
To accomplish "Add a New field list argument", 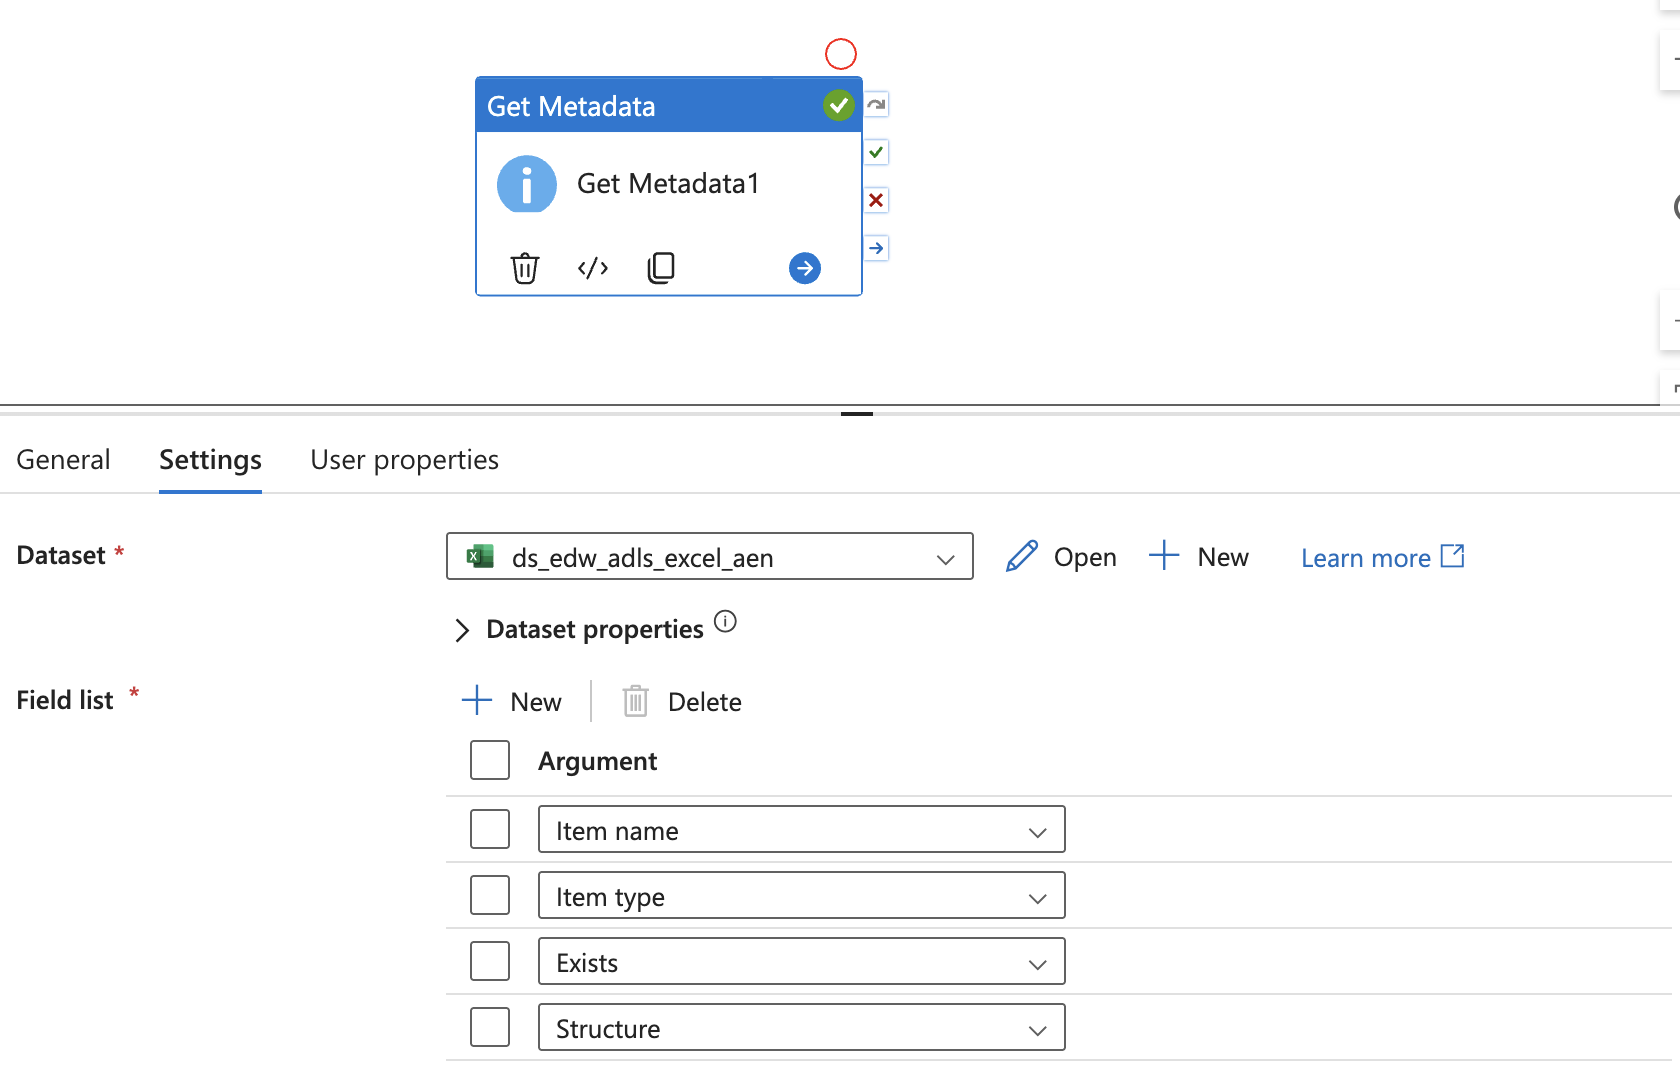I will coord(512,702).
